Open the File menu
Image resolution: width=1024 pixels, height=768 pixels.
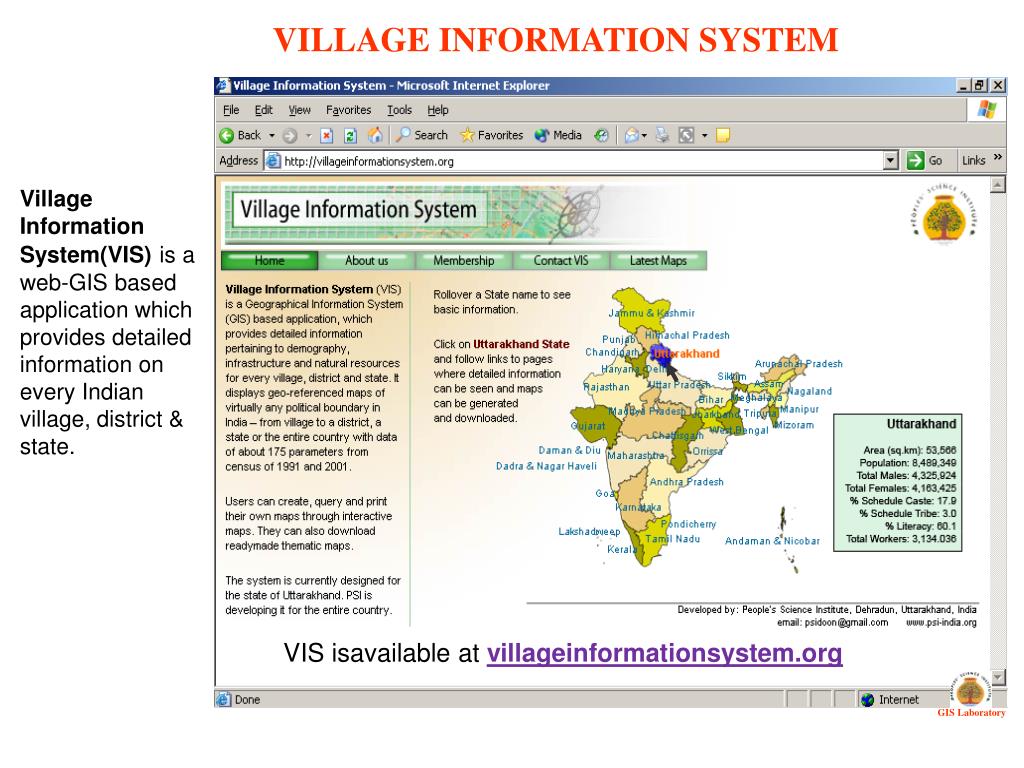coord(231,110)
